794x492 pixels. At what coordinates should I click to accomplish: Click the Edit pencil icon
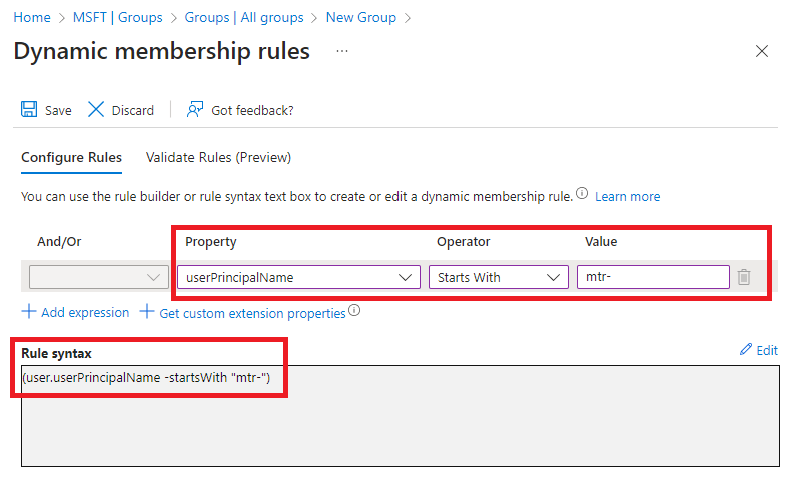coord(746,350)
